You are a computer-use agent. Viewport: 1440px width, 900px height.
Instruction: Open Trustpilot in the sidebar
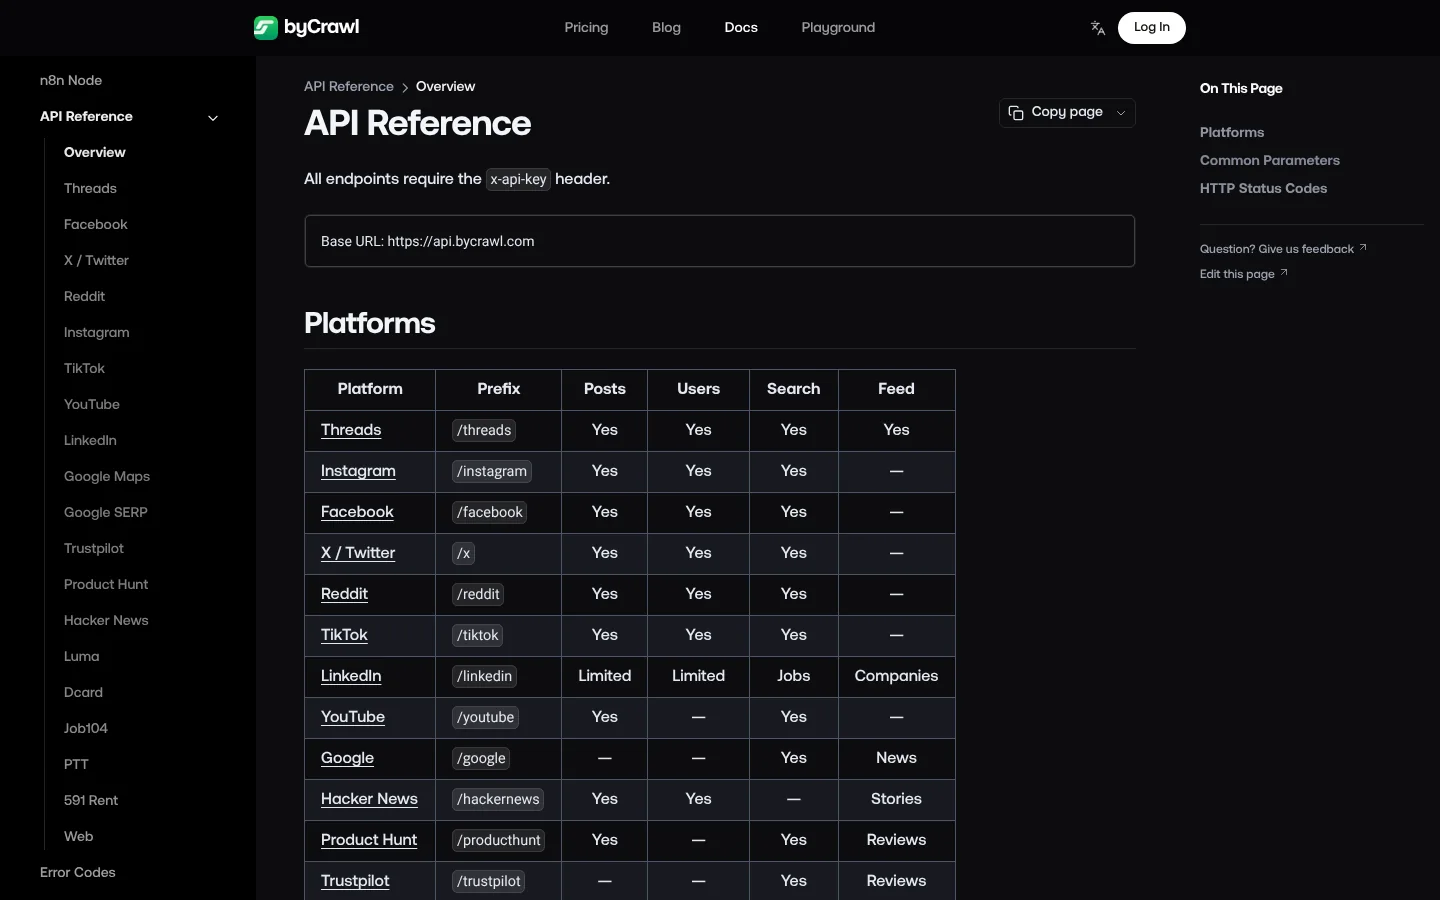(94, 548)
